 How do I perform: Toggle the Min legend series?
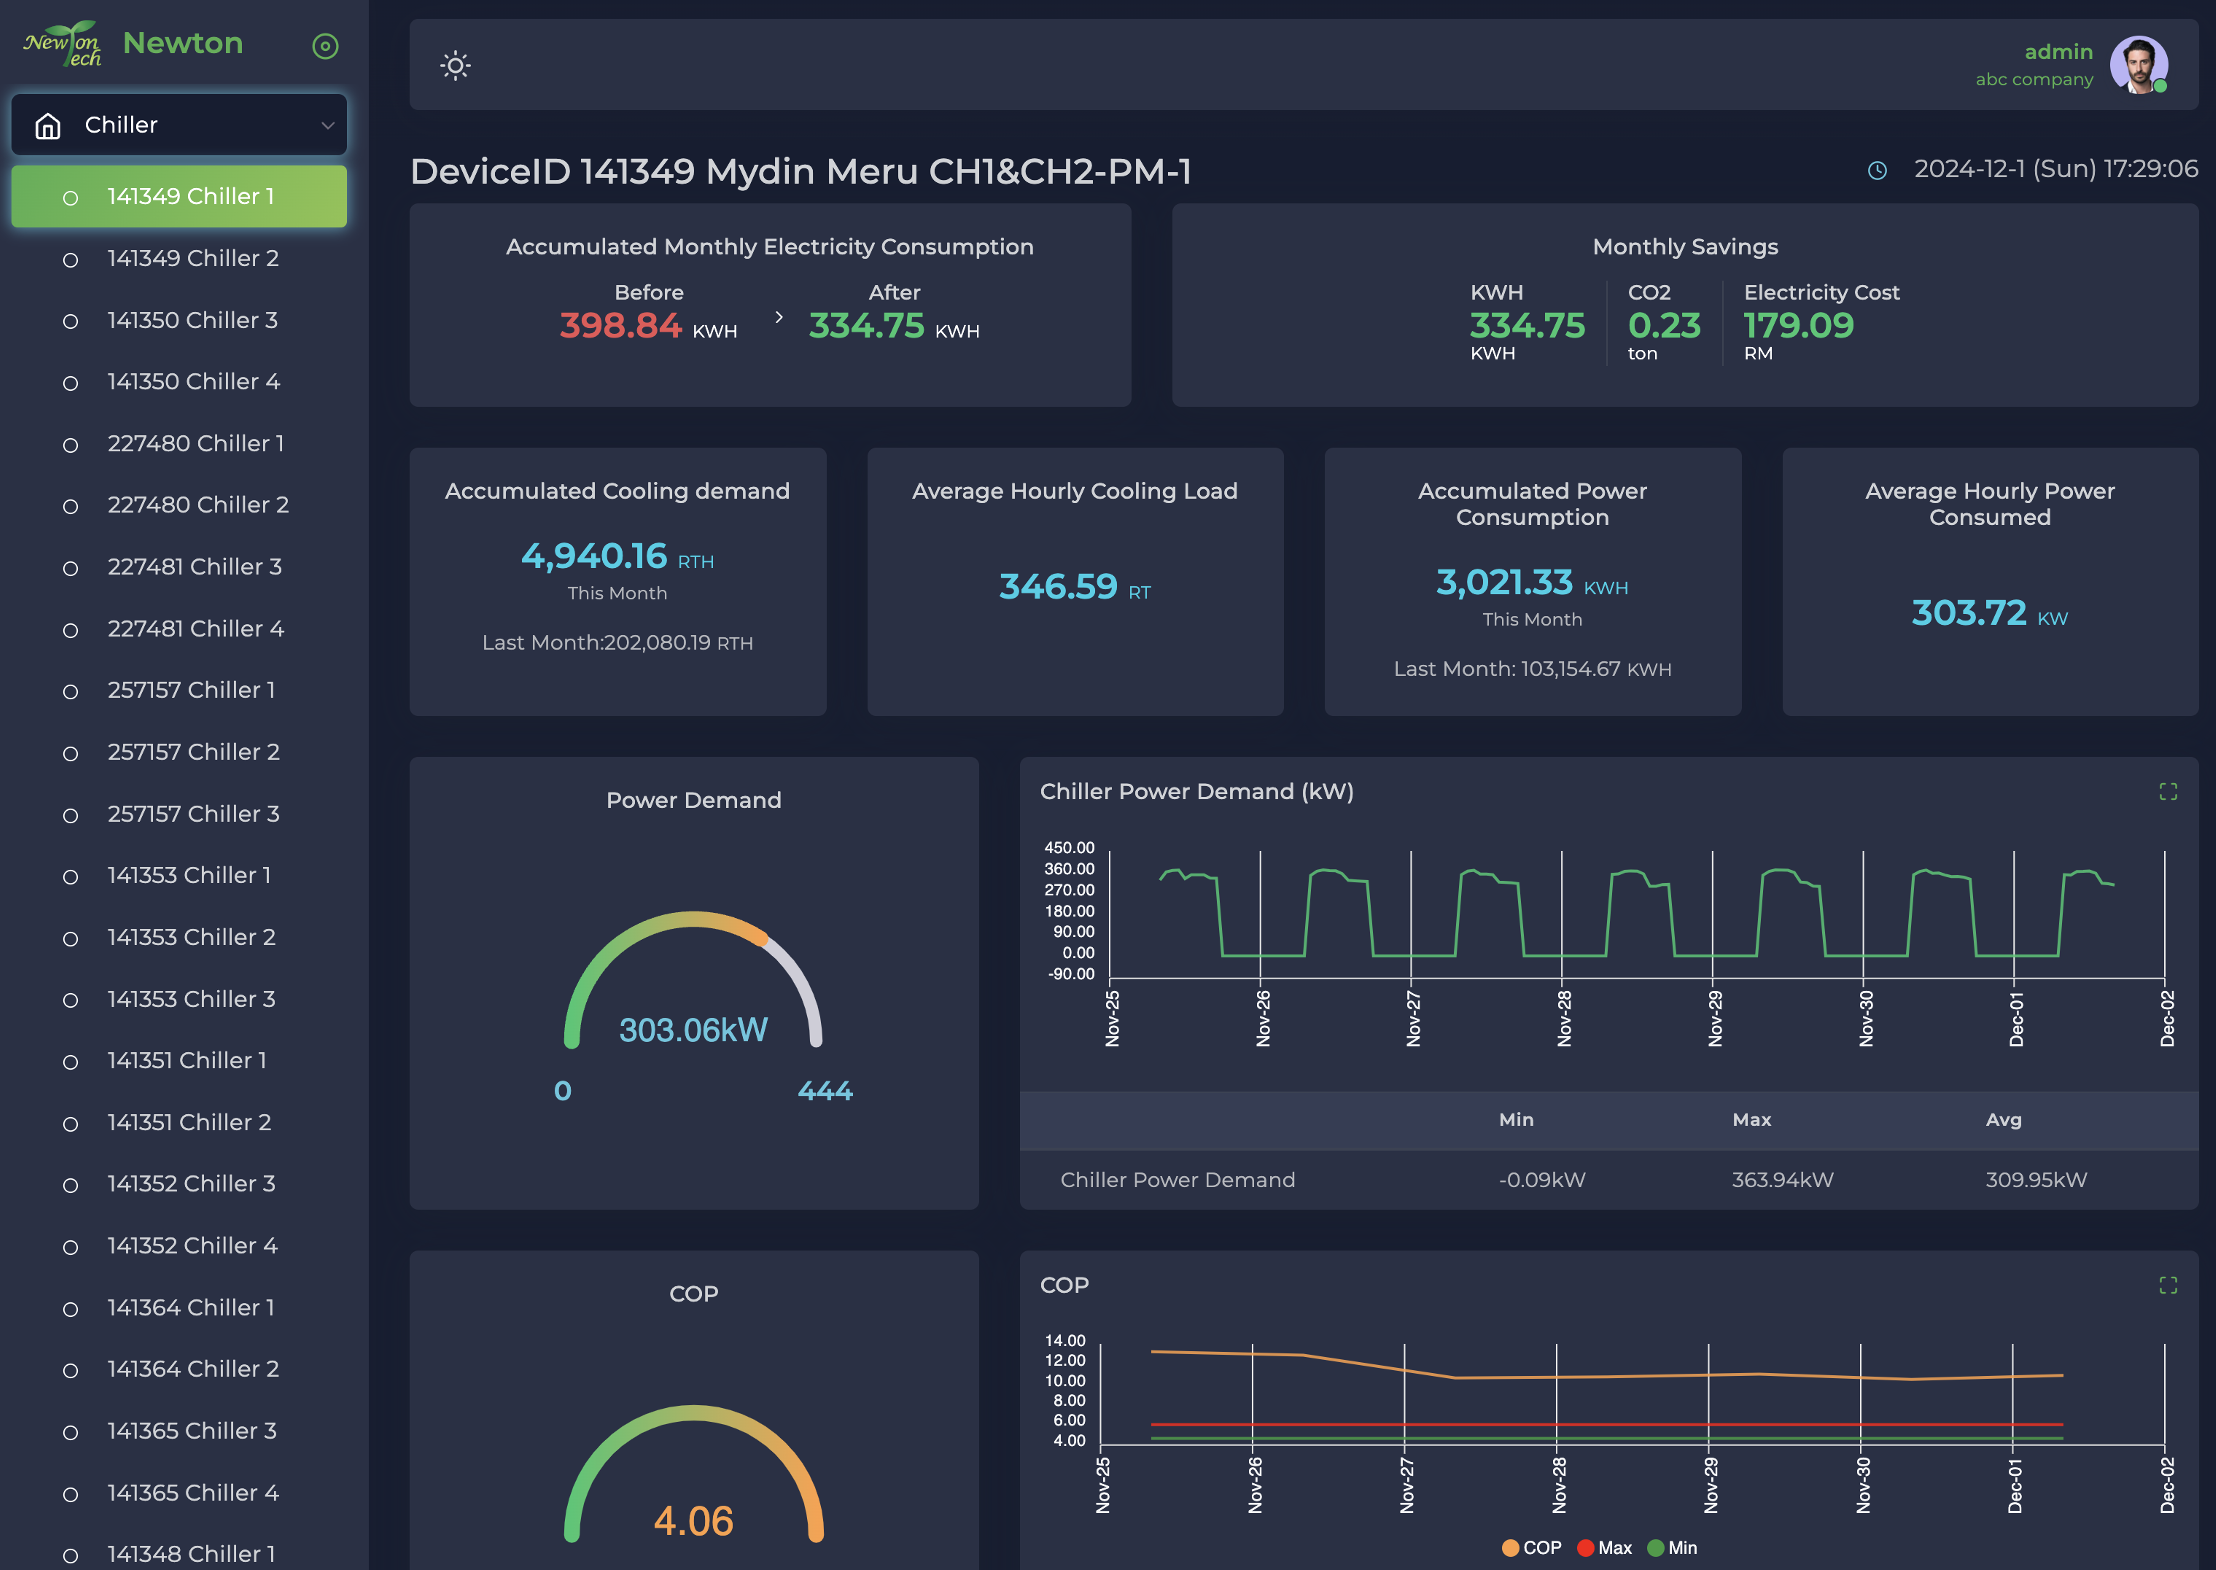[1672, 1548]
